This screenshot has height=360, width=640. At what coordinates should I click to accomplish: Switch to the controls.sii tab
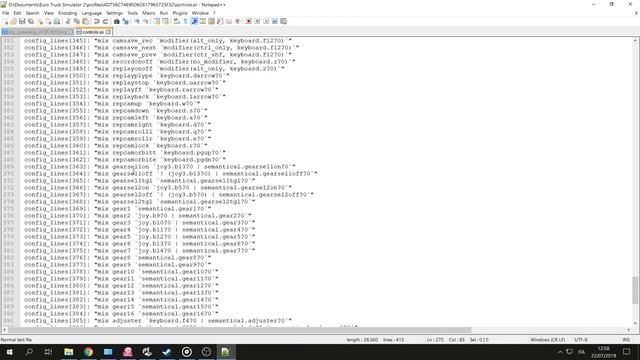tap(93, 32)
